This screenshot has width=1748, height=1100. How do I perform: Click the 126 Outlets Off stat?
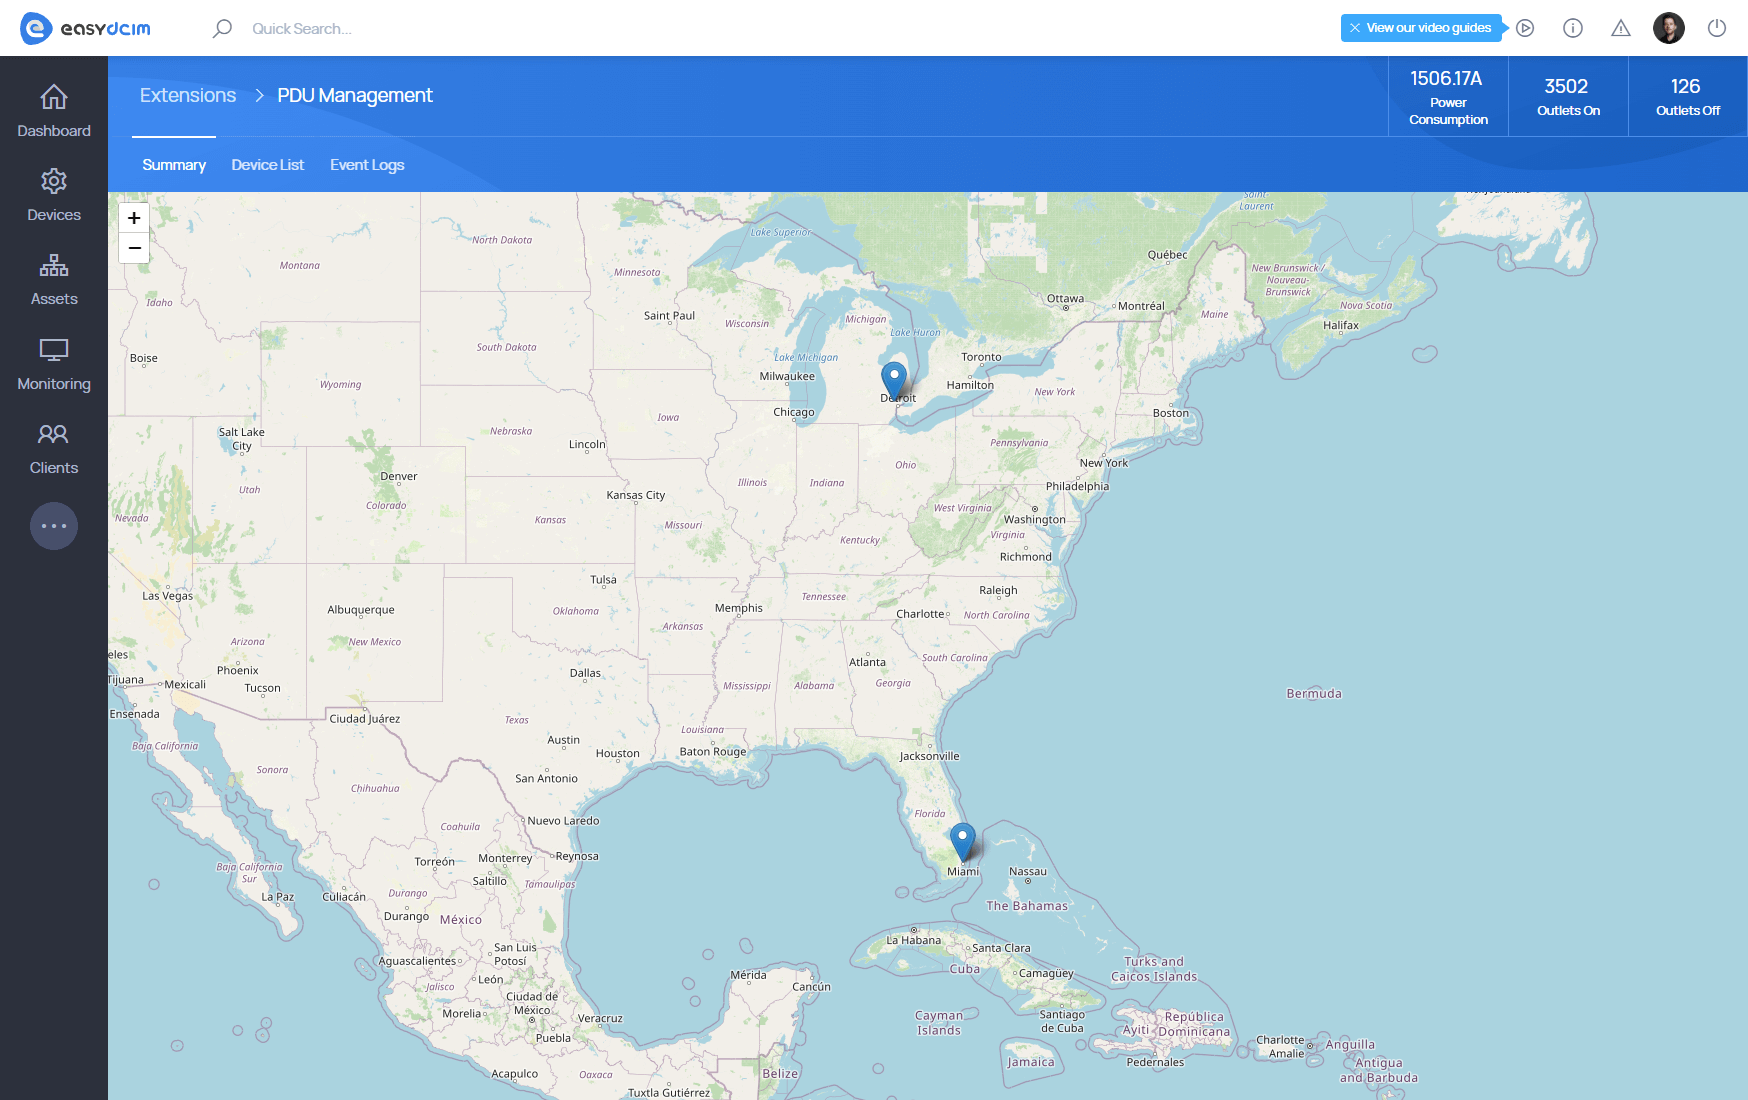coord(1688,96)
